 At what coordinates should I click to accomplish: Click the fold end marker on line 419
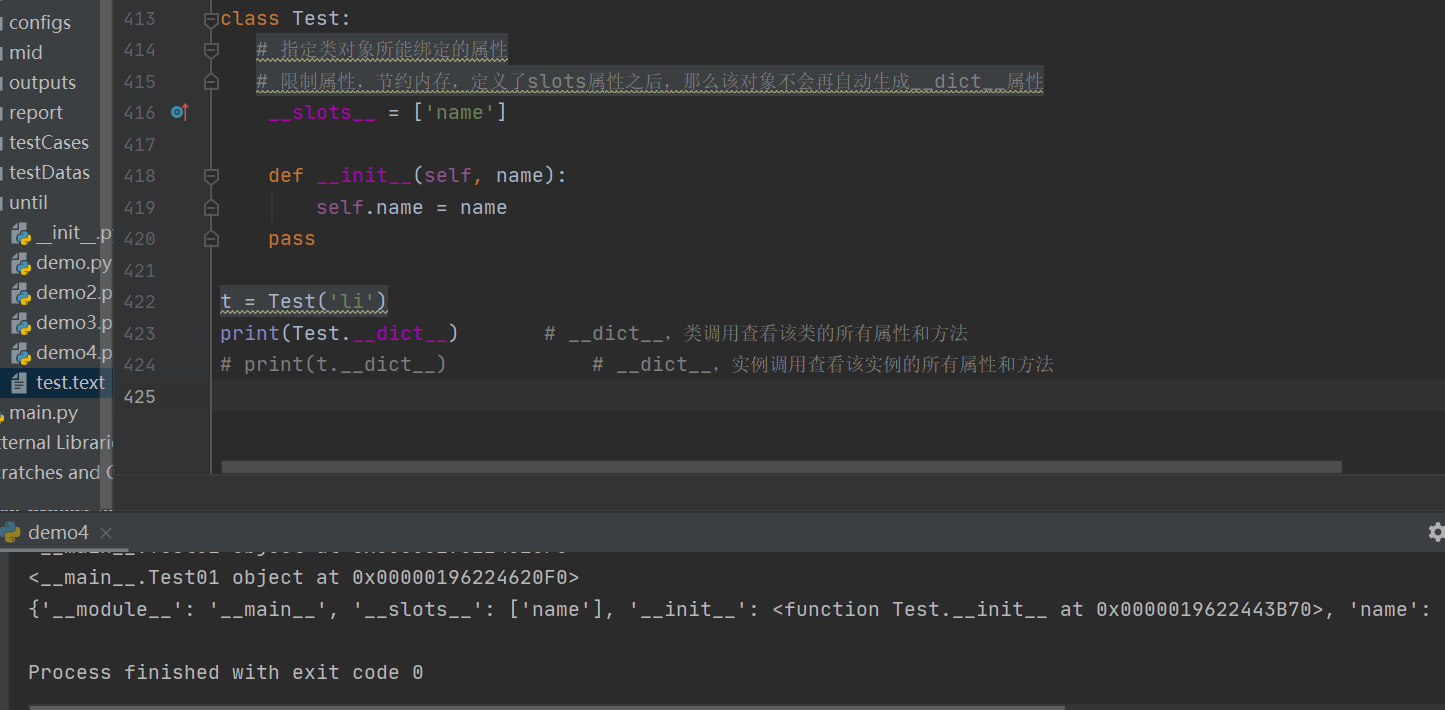click(x=211, y=208)
